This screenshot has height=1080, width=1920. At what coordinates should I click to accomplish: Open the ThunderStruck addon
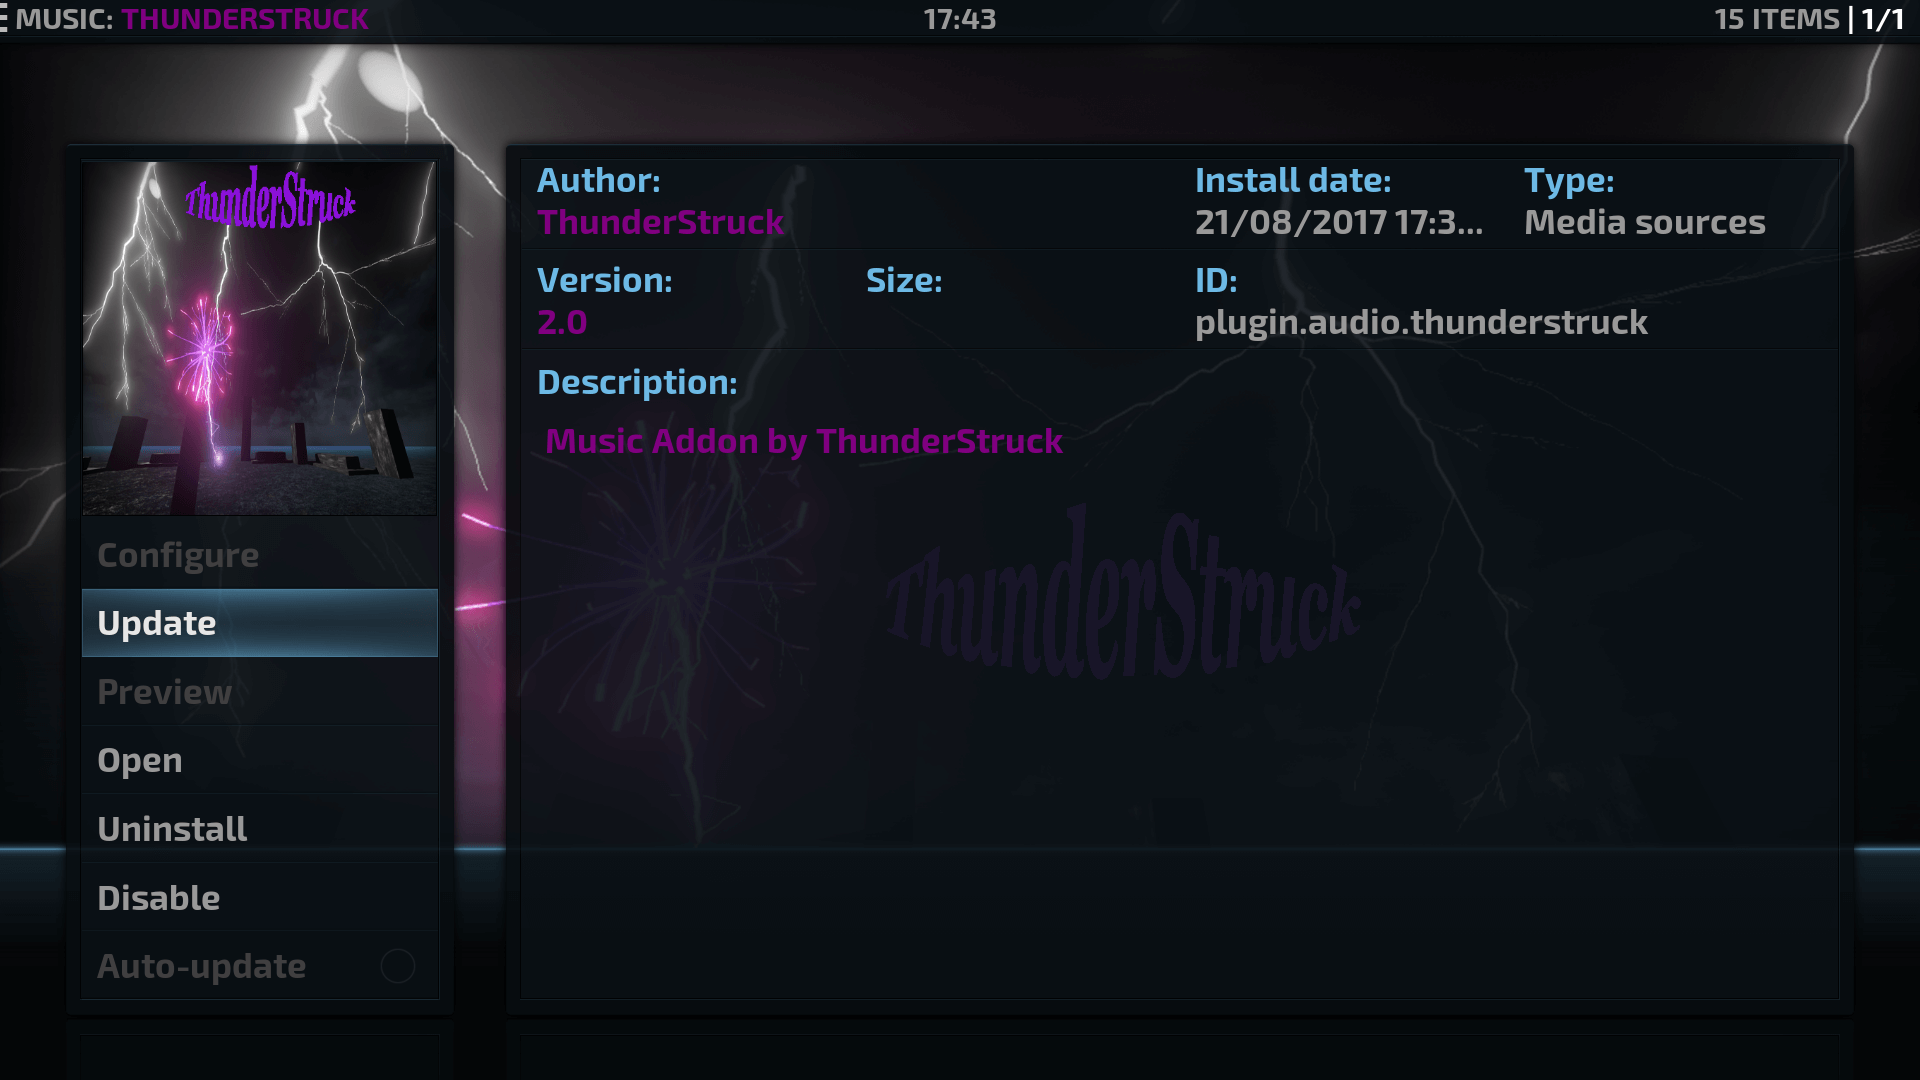[259, 761]
